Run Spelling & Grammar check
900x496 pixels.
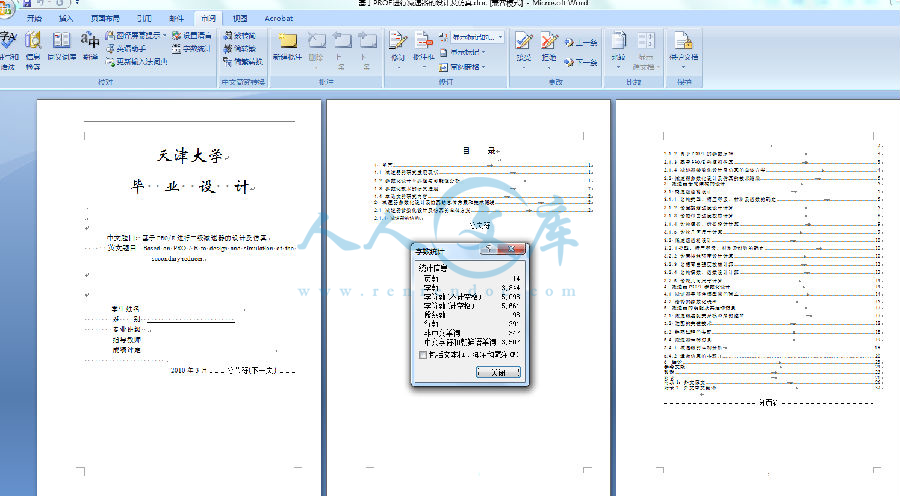point(8,50)
